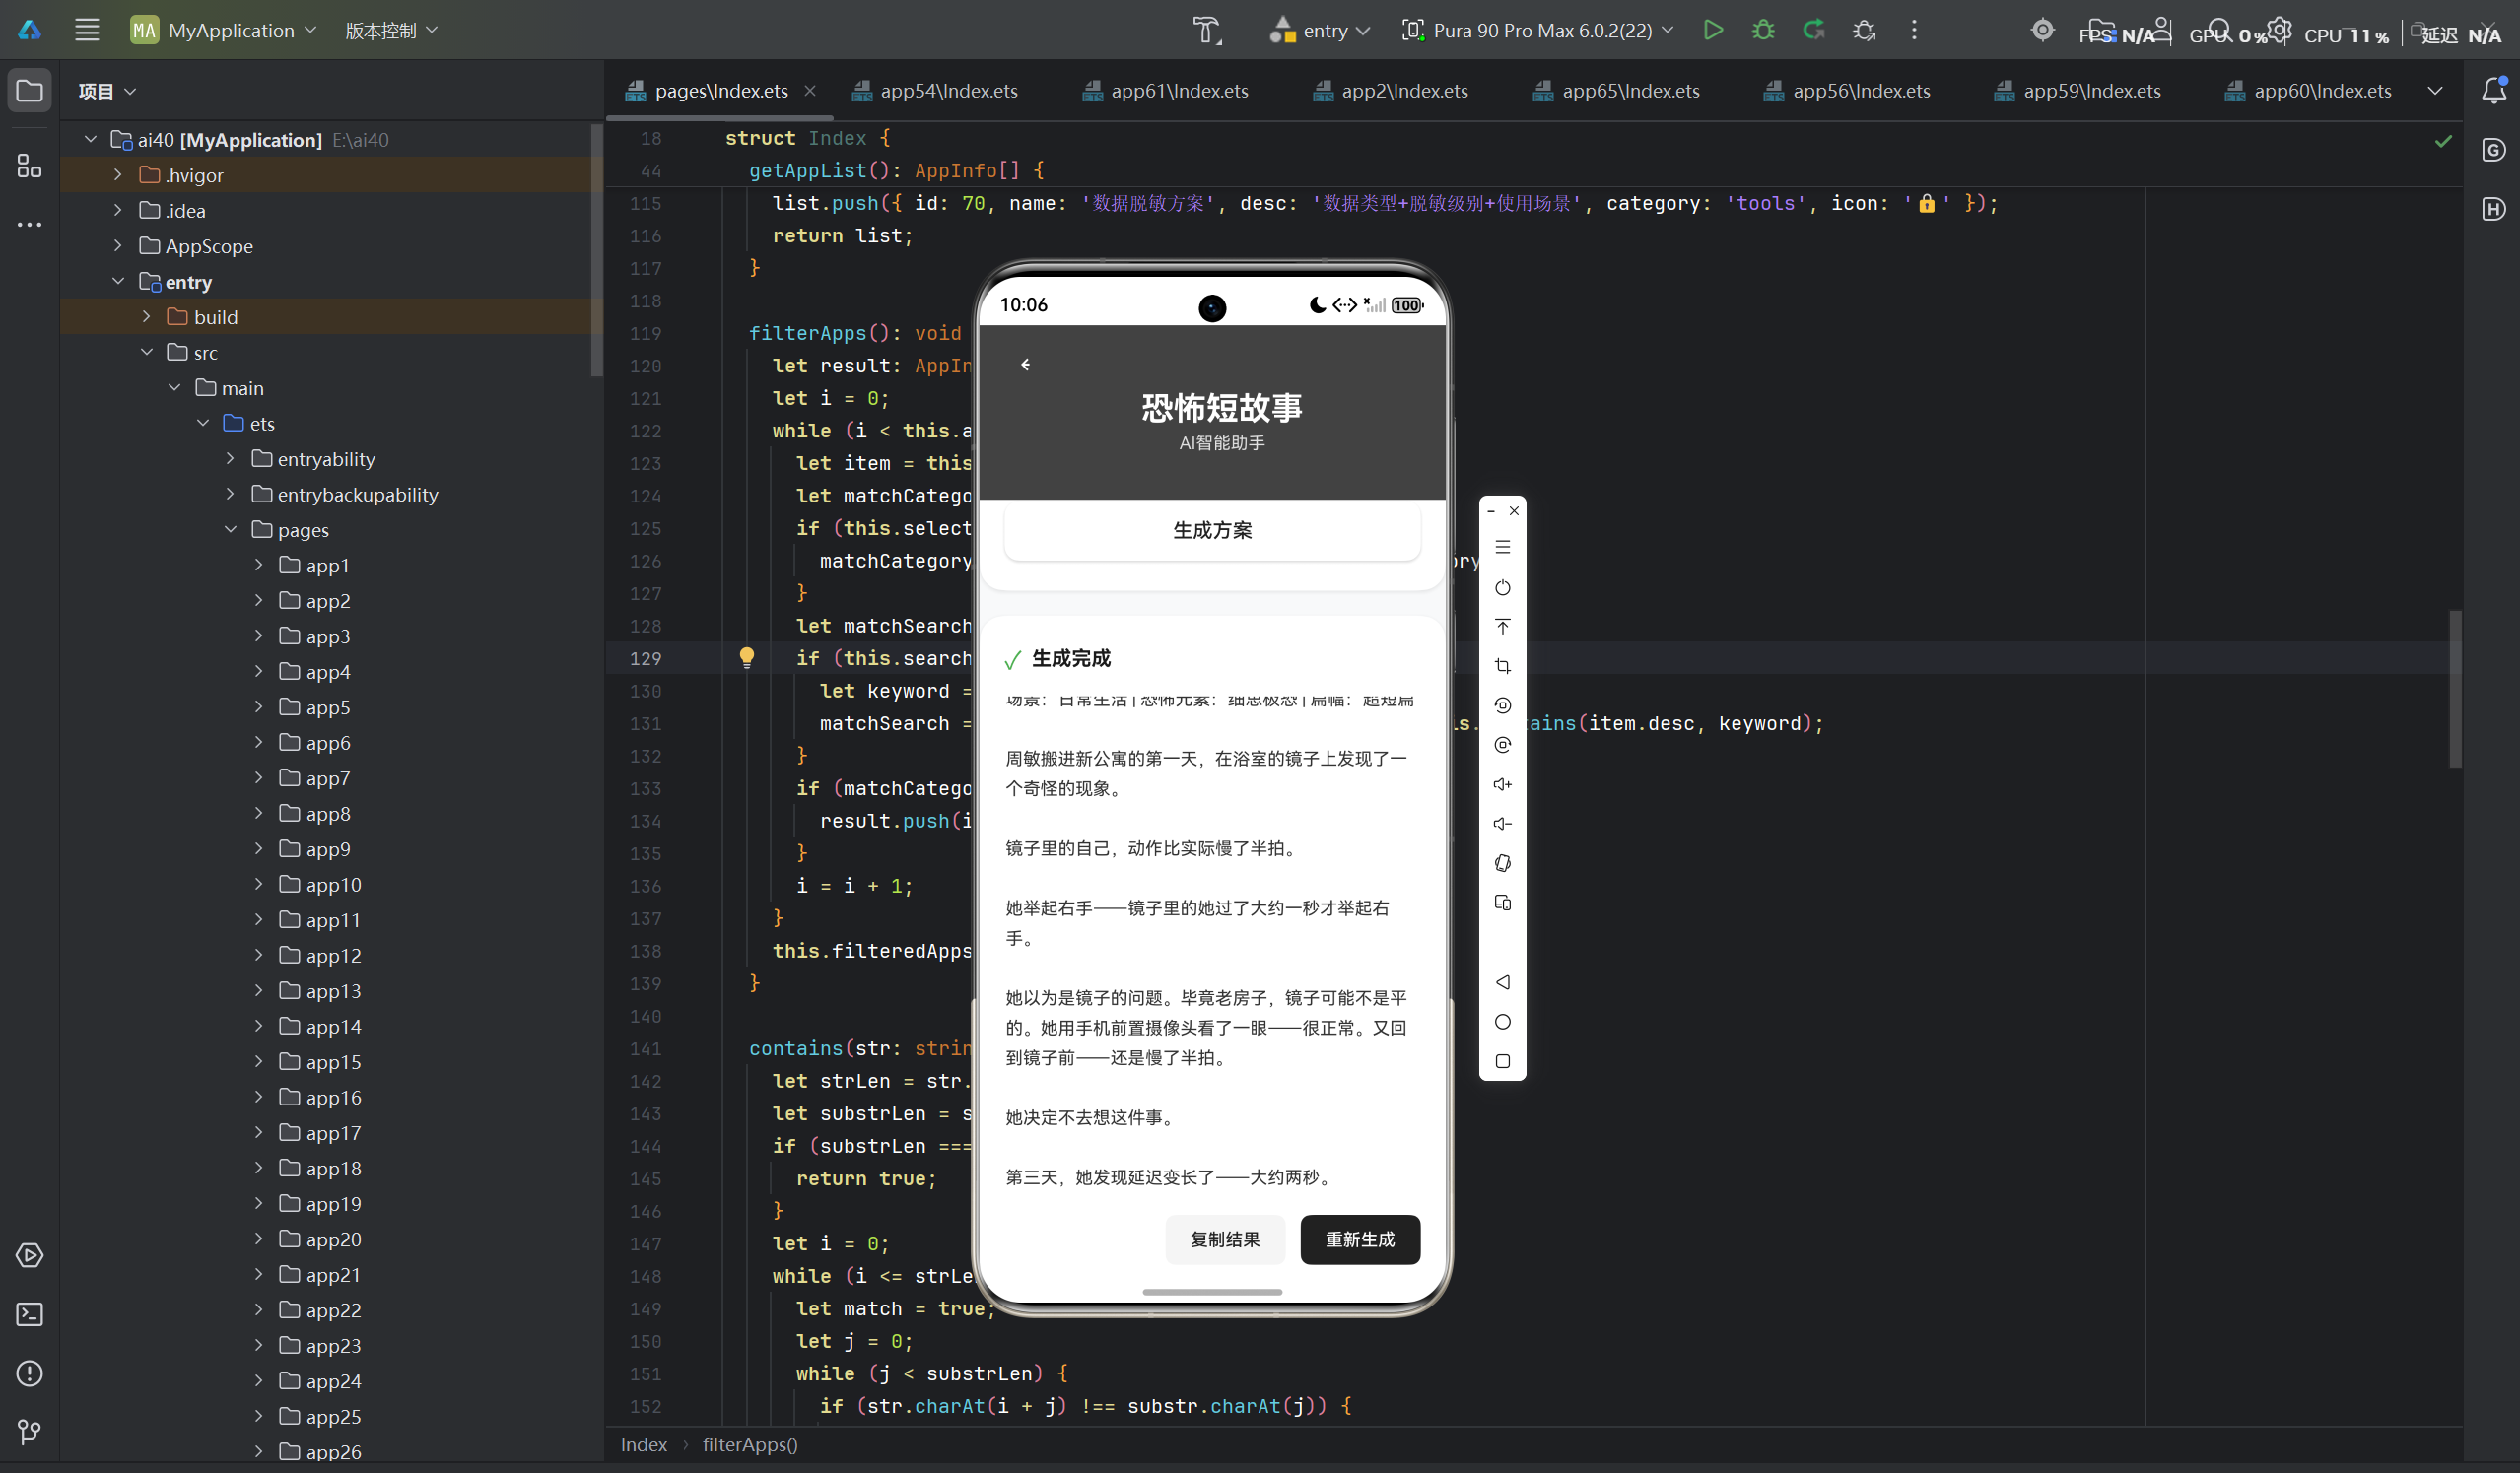
Task: Tap the 复制结果 button
Action: [x=1225, y=1239]
